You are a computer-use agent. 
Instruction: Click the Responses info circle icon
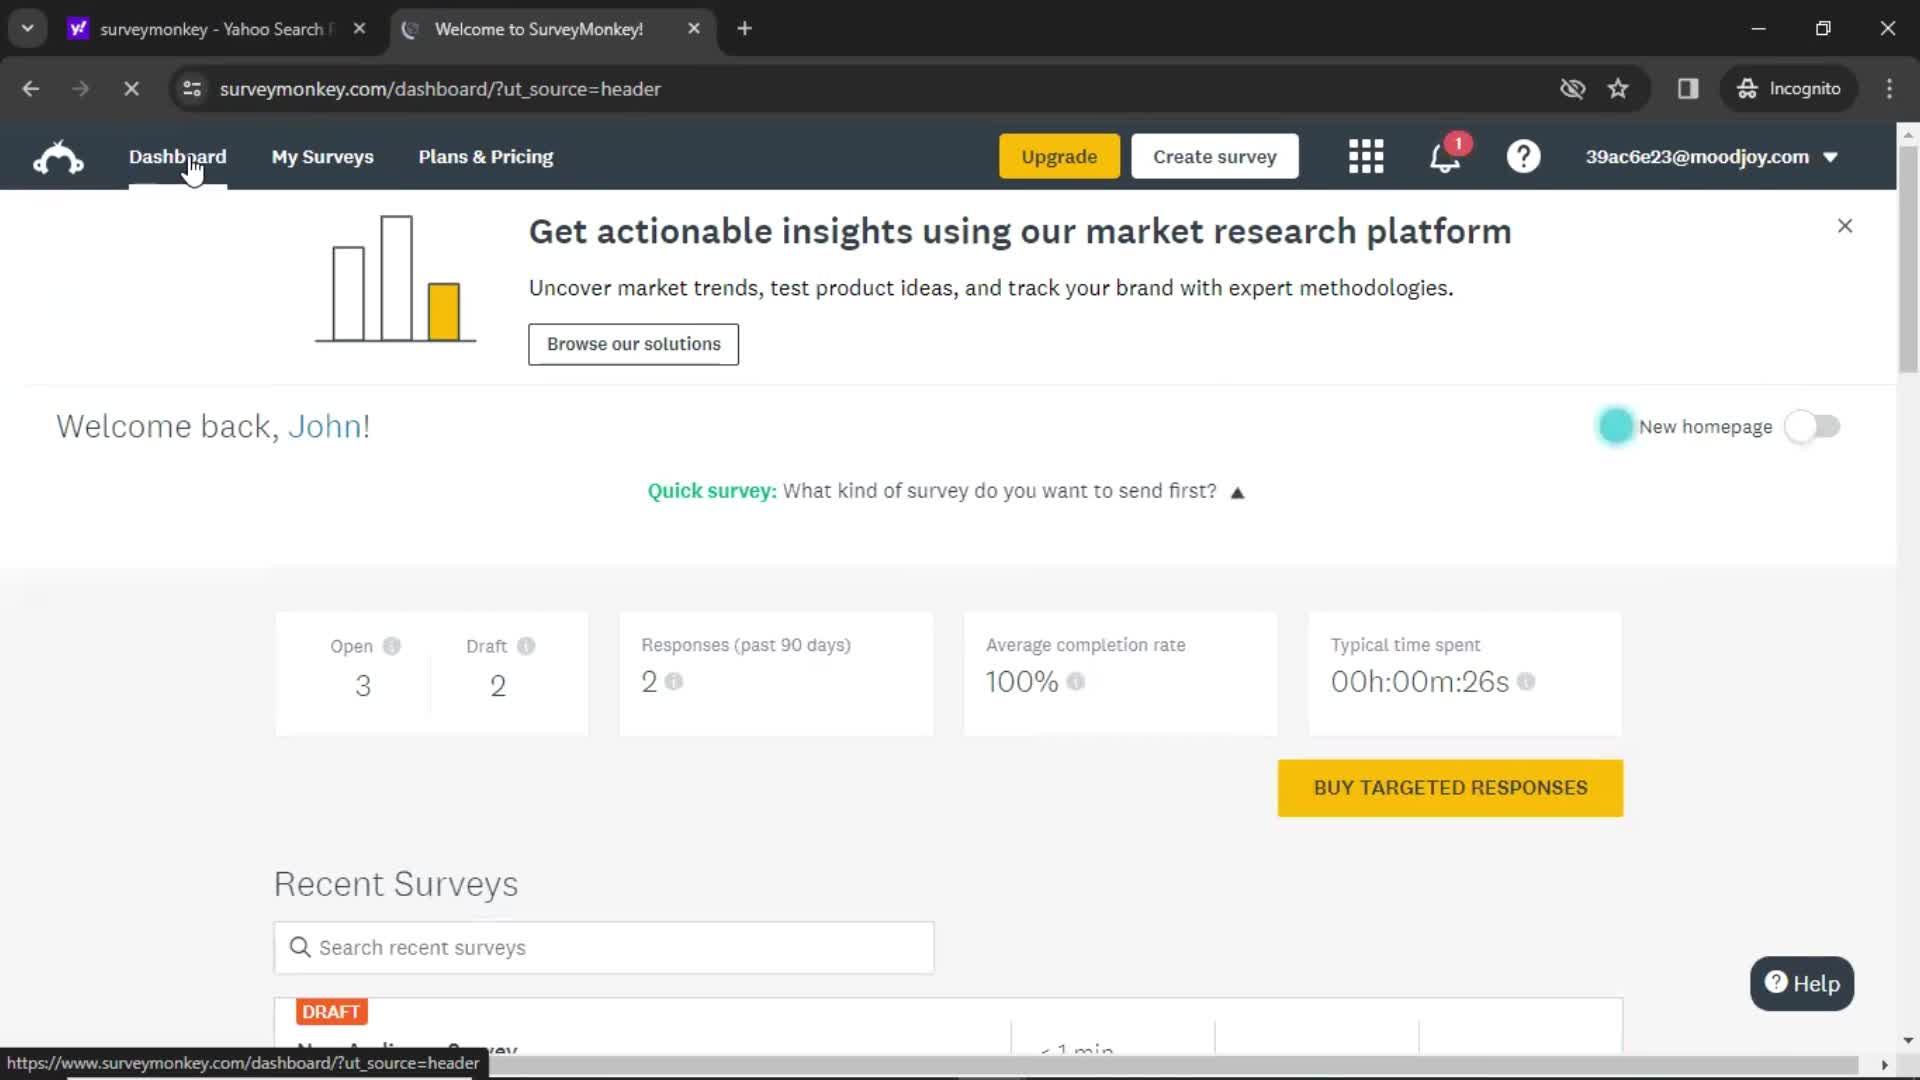coord(674,682)
